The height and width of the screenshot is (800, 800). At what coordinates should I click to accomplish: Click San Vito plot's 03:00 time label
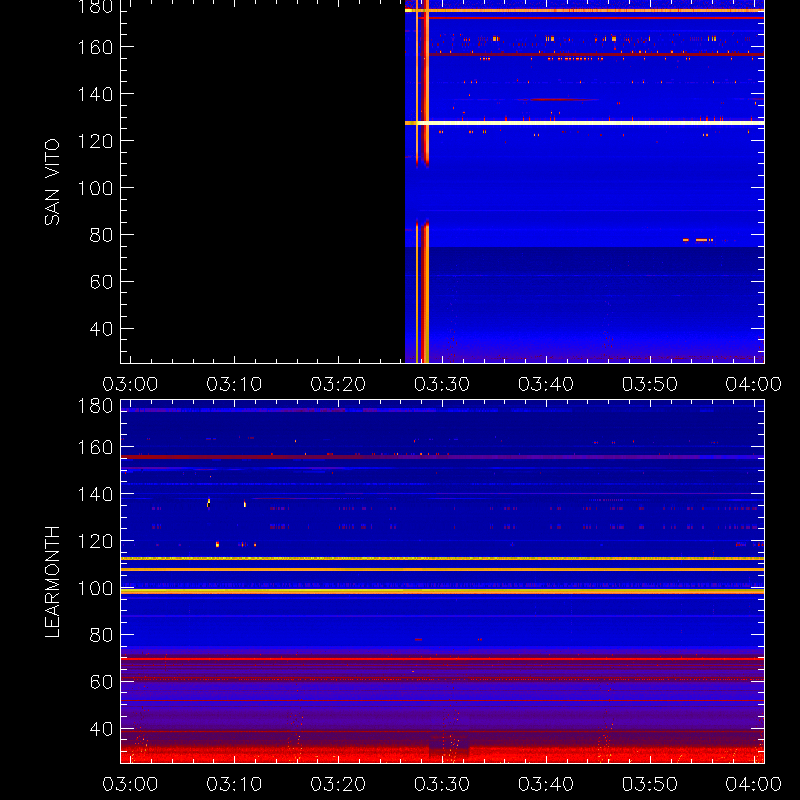(x=130, y=384)
